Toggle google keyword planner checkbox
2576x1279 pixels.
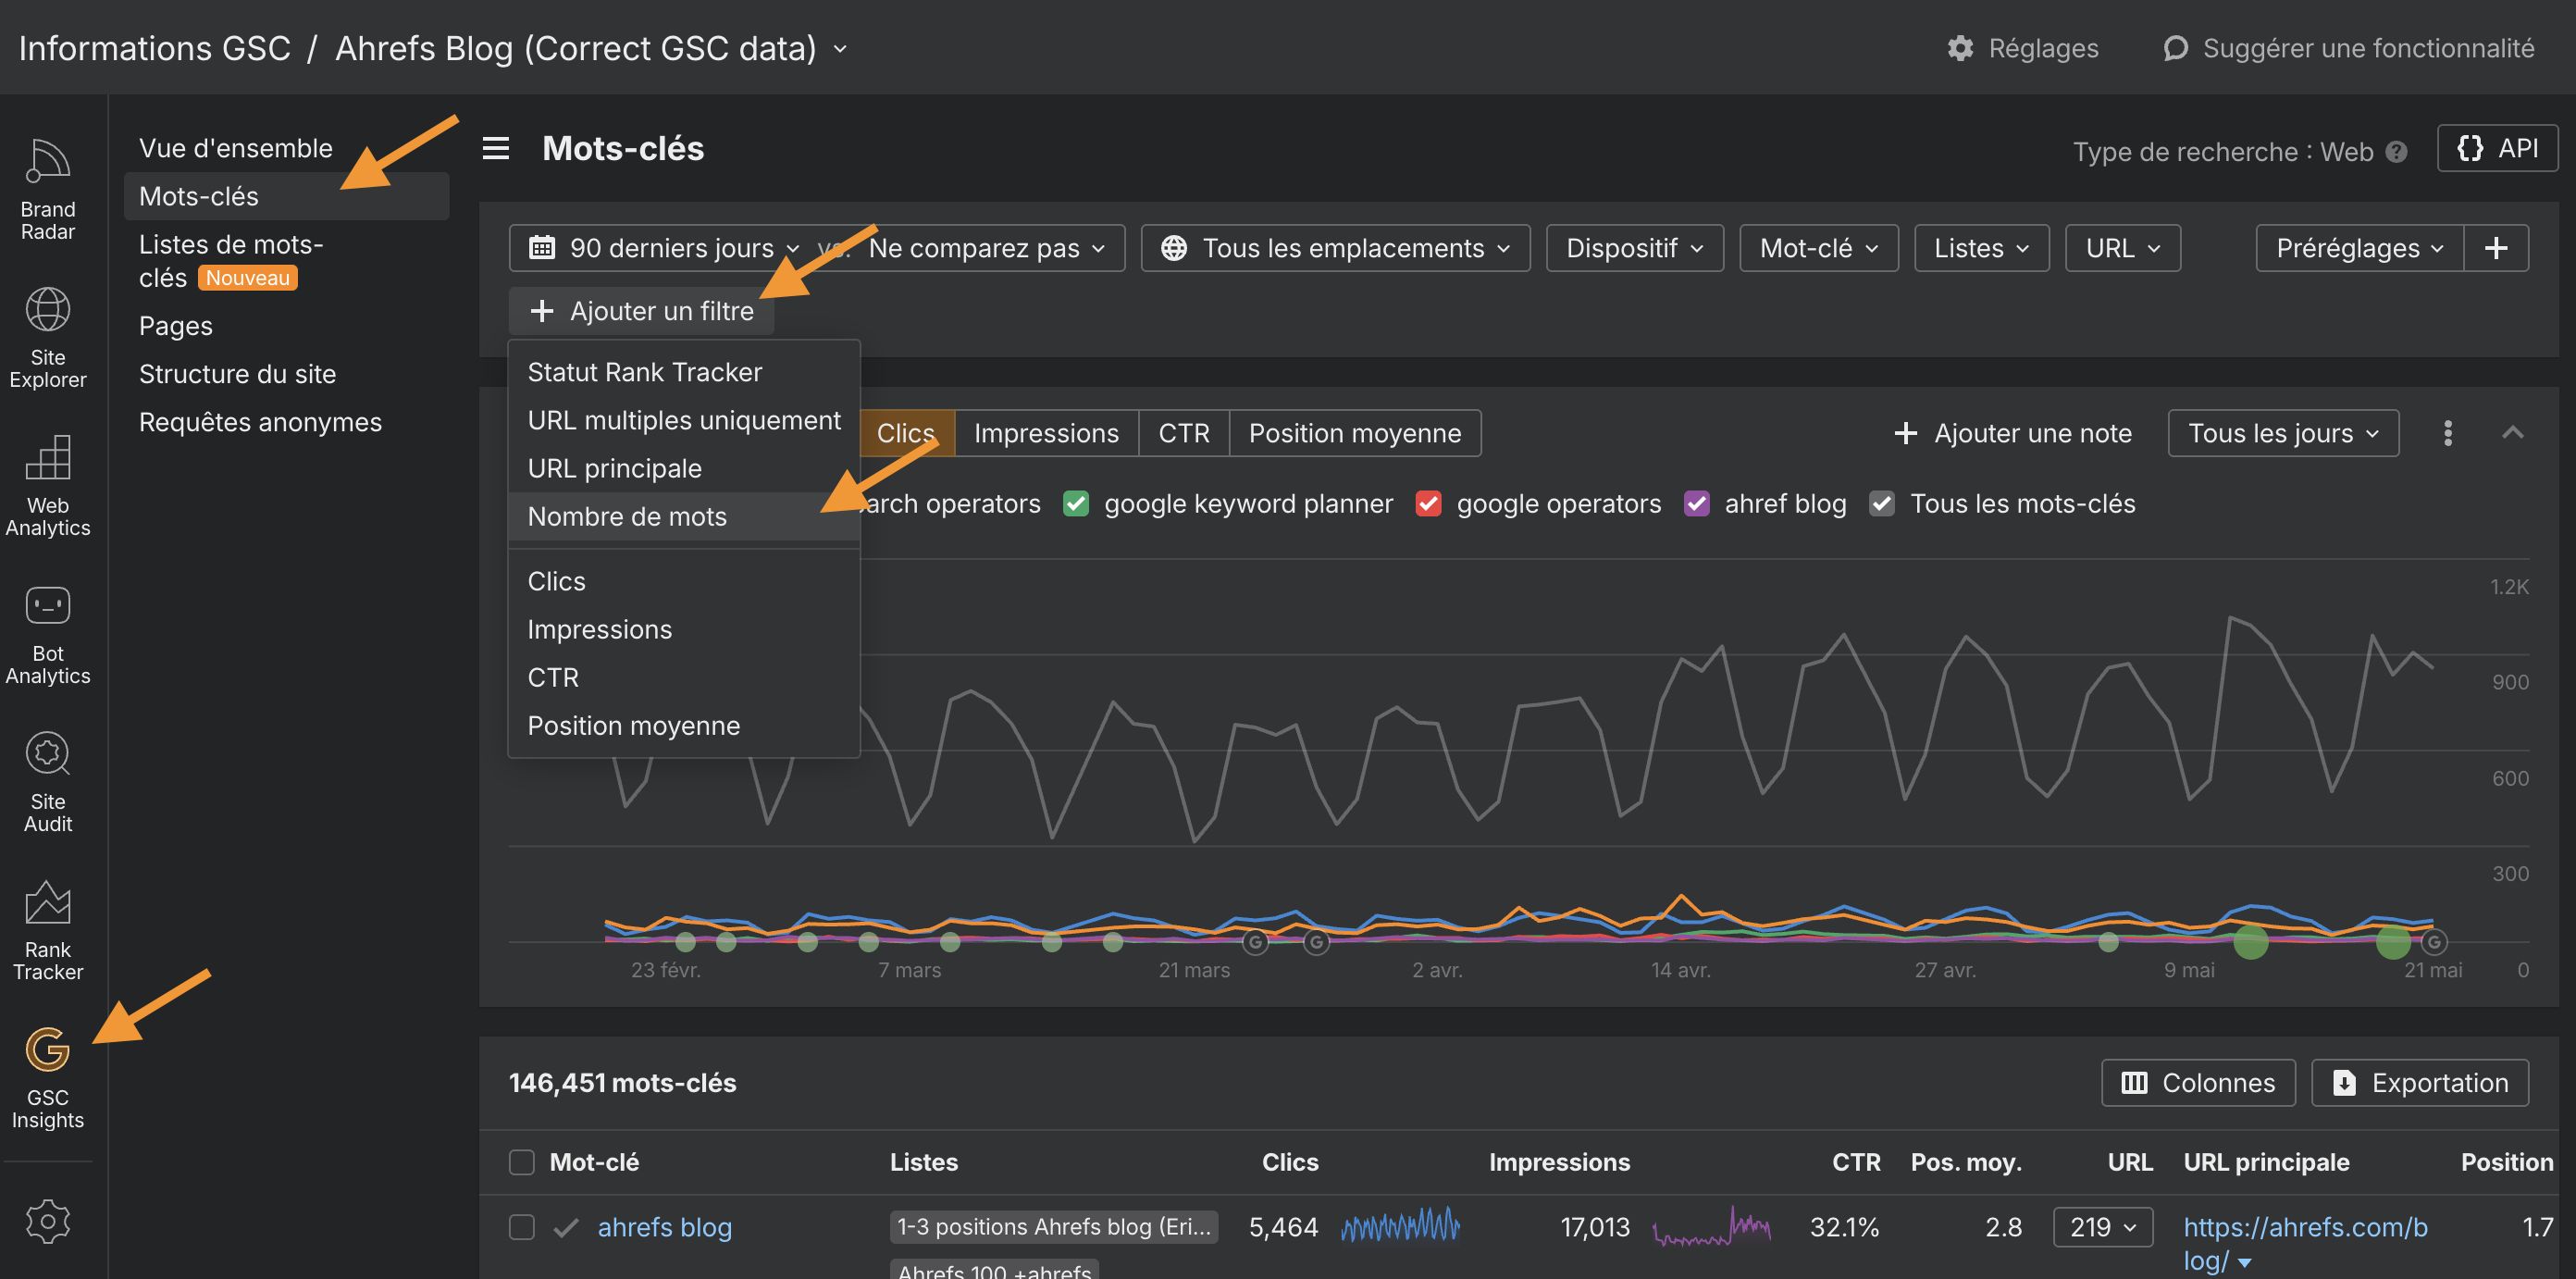coord(1076,503)
